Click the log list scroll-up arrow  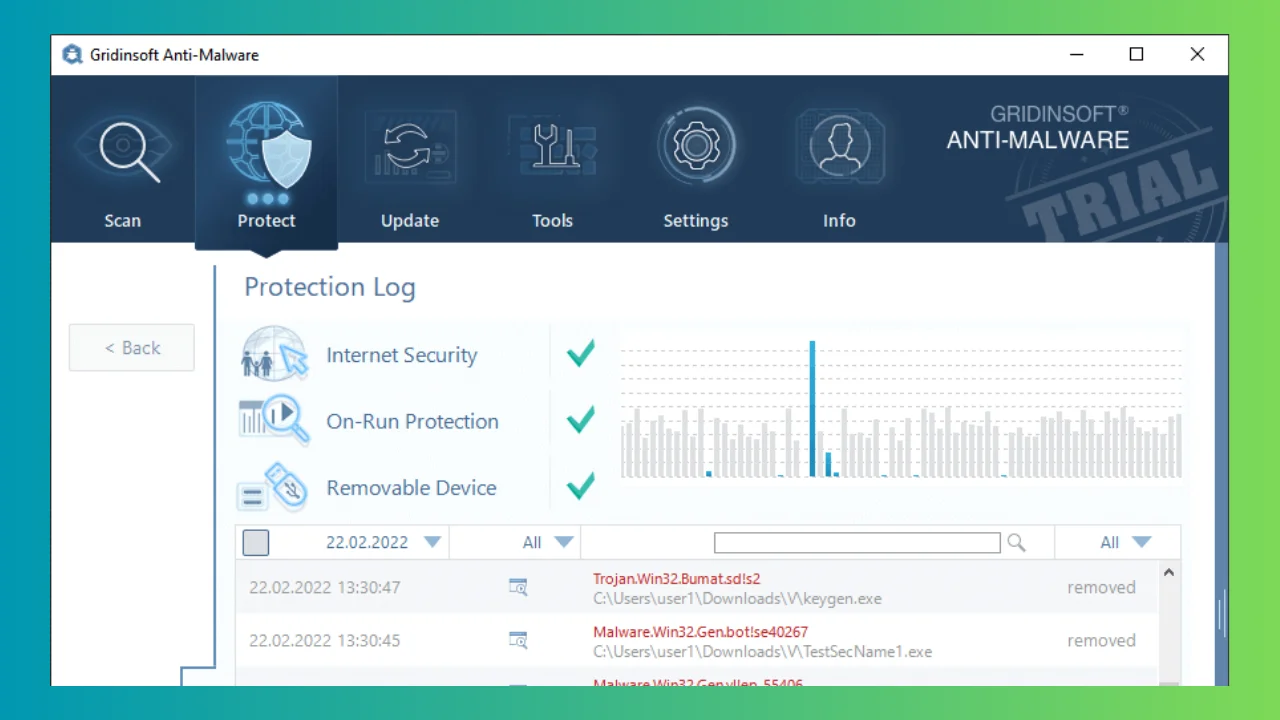tap(1168, 573)
